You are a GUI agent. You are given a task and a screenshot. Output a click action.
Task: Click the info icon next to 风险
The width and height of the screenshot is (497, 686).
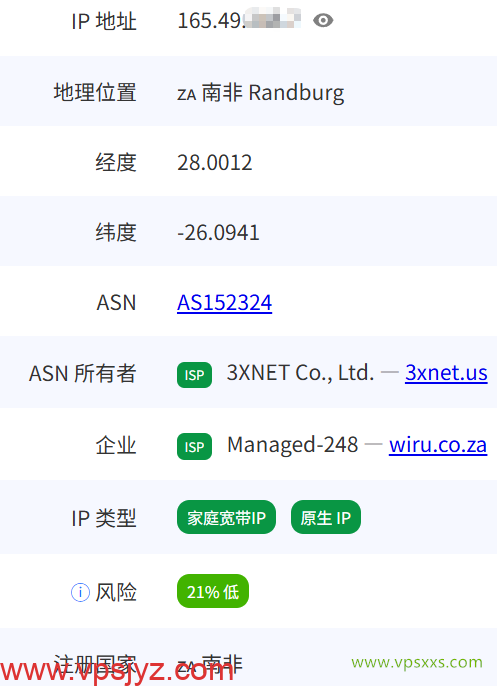[80, 592]
